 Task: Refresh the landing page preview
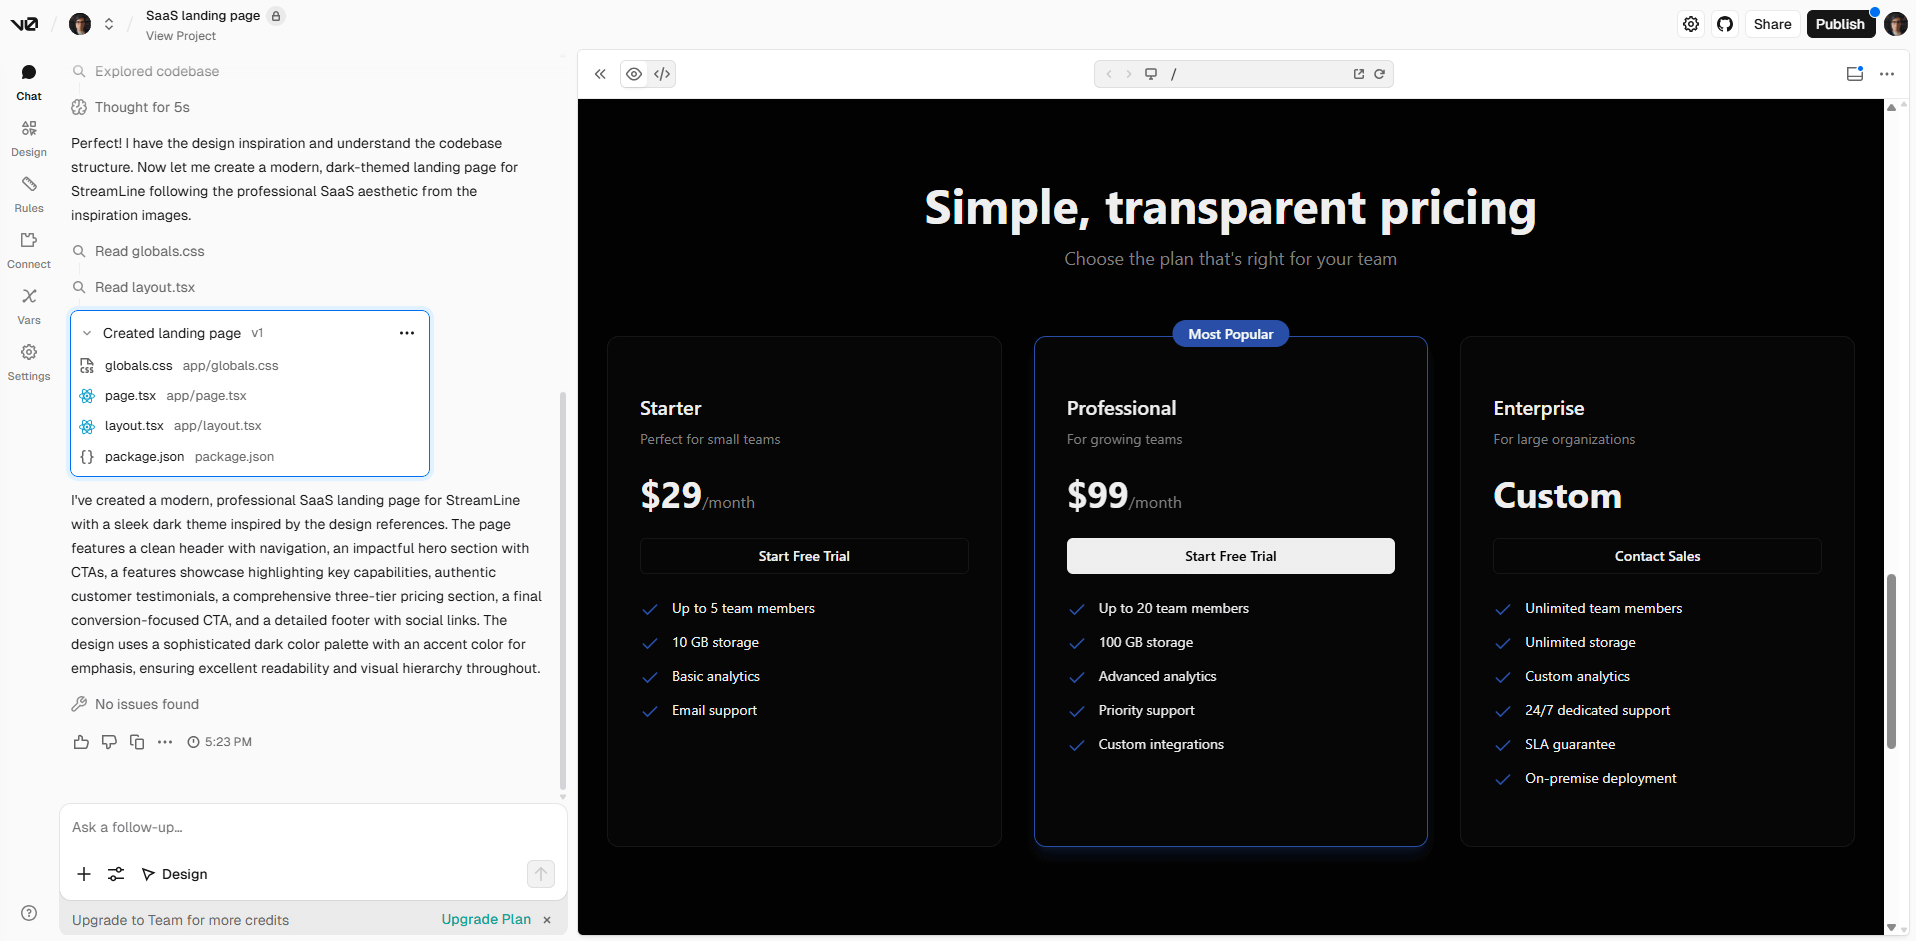click(1380, 73)
